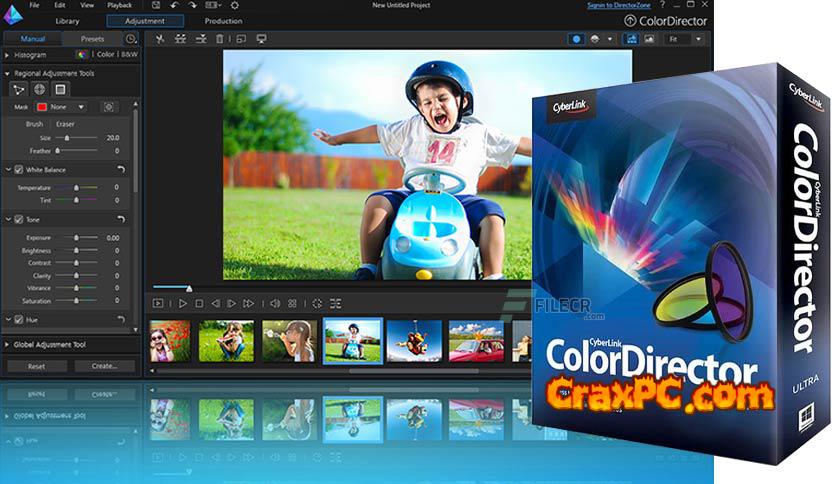
Task: Toggle the Tone section checkbox
Action: click(x=19, y=219)
